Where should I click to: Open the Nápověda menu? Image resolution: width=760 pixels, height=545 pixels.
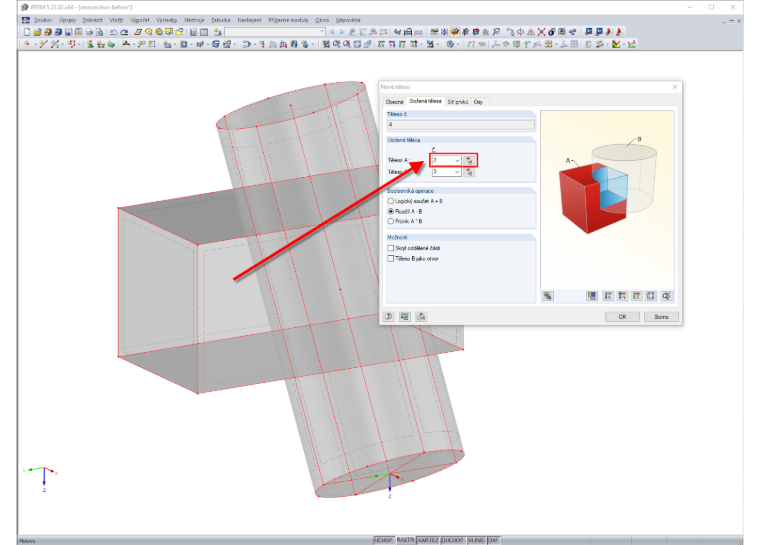pos(348,20)
